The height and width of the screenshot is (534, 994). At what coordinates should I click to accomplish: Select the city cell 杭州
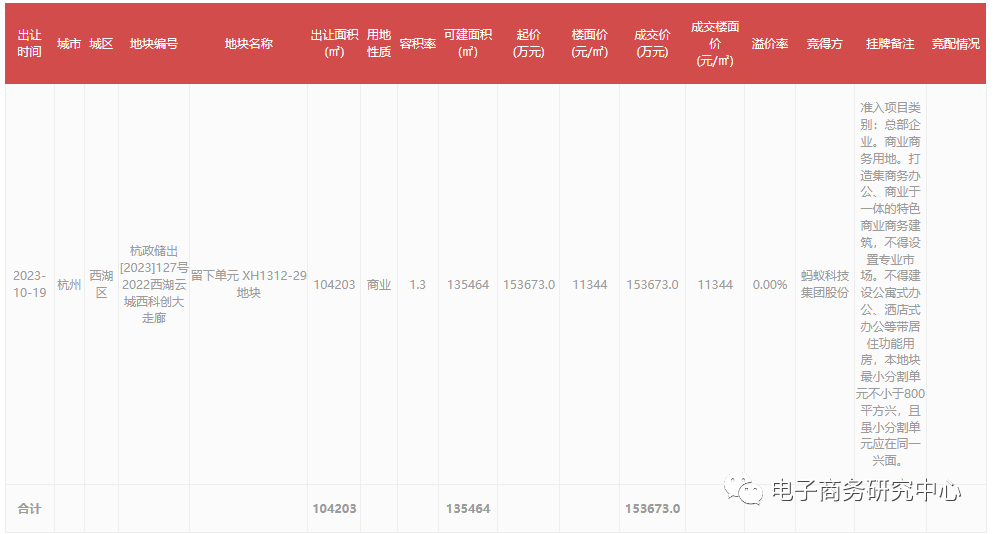pyautogui.click(x=69, y=285)
